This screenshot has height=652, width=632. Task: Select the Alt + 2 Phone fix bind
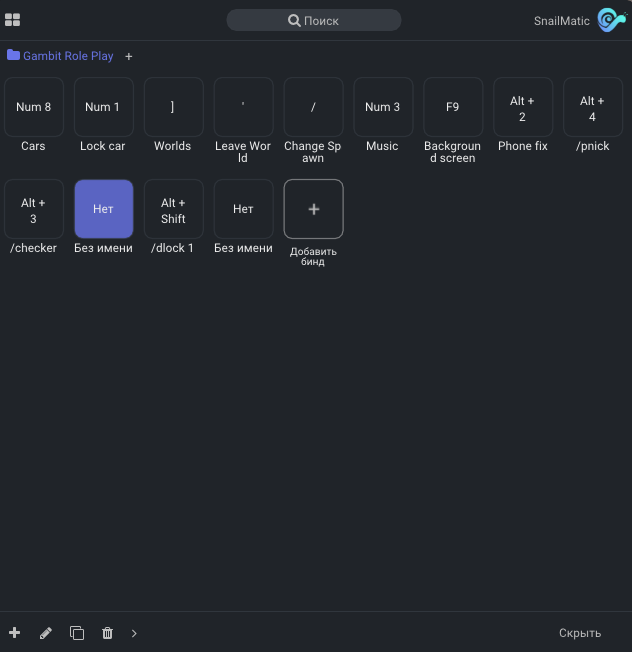click(523, 107)
